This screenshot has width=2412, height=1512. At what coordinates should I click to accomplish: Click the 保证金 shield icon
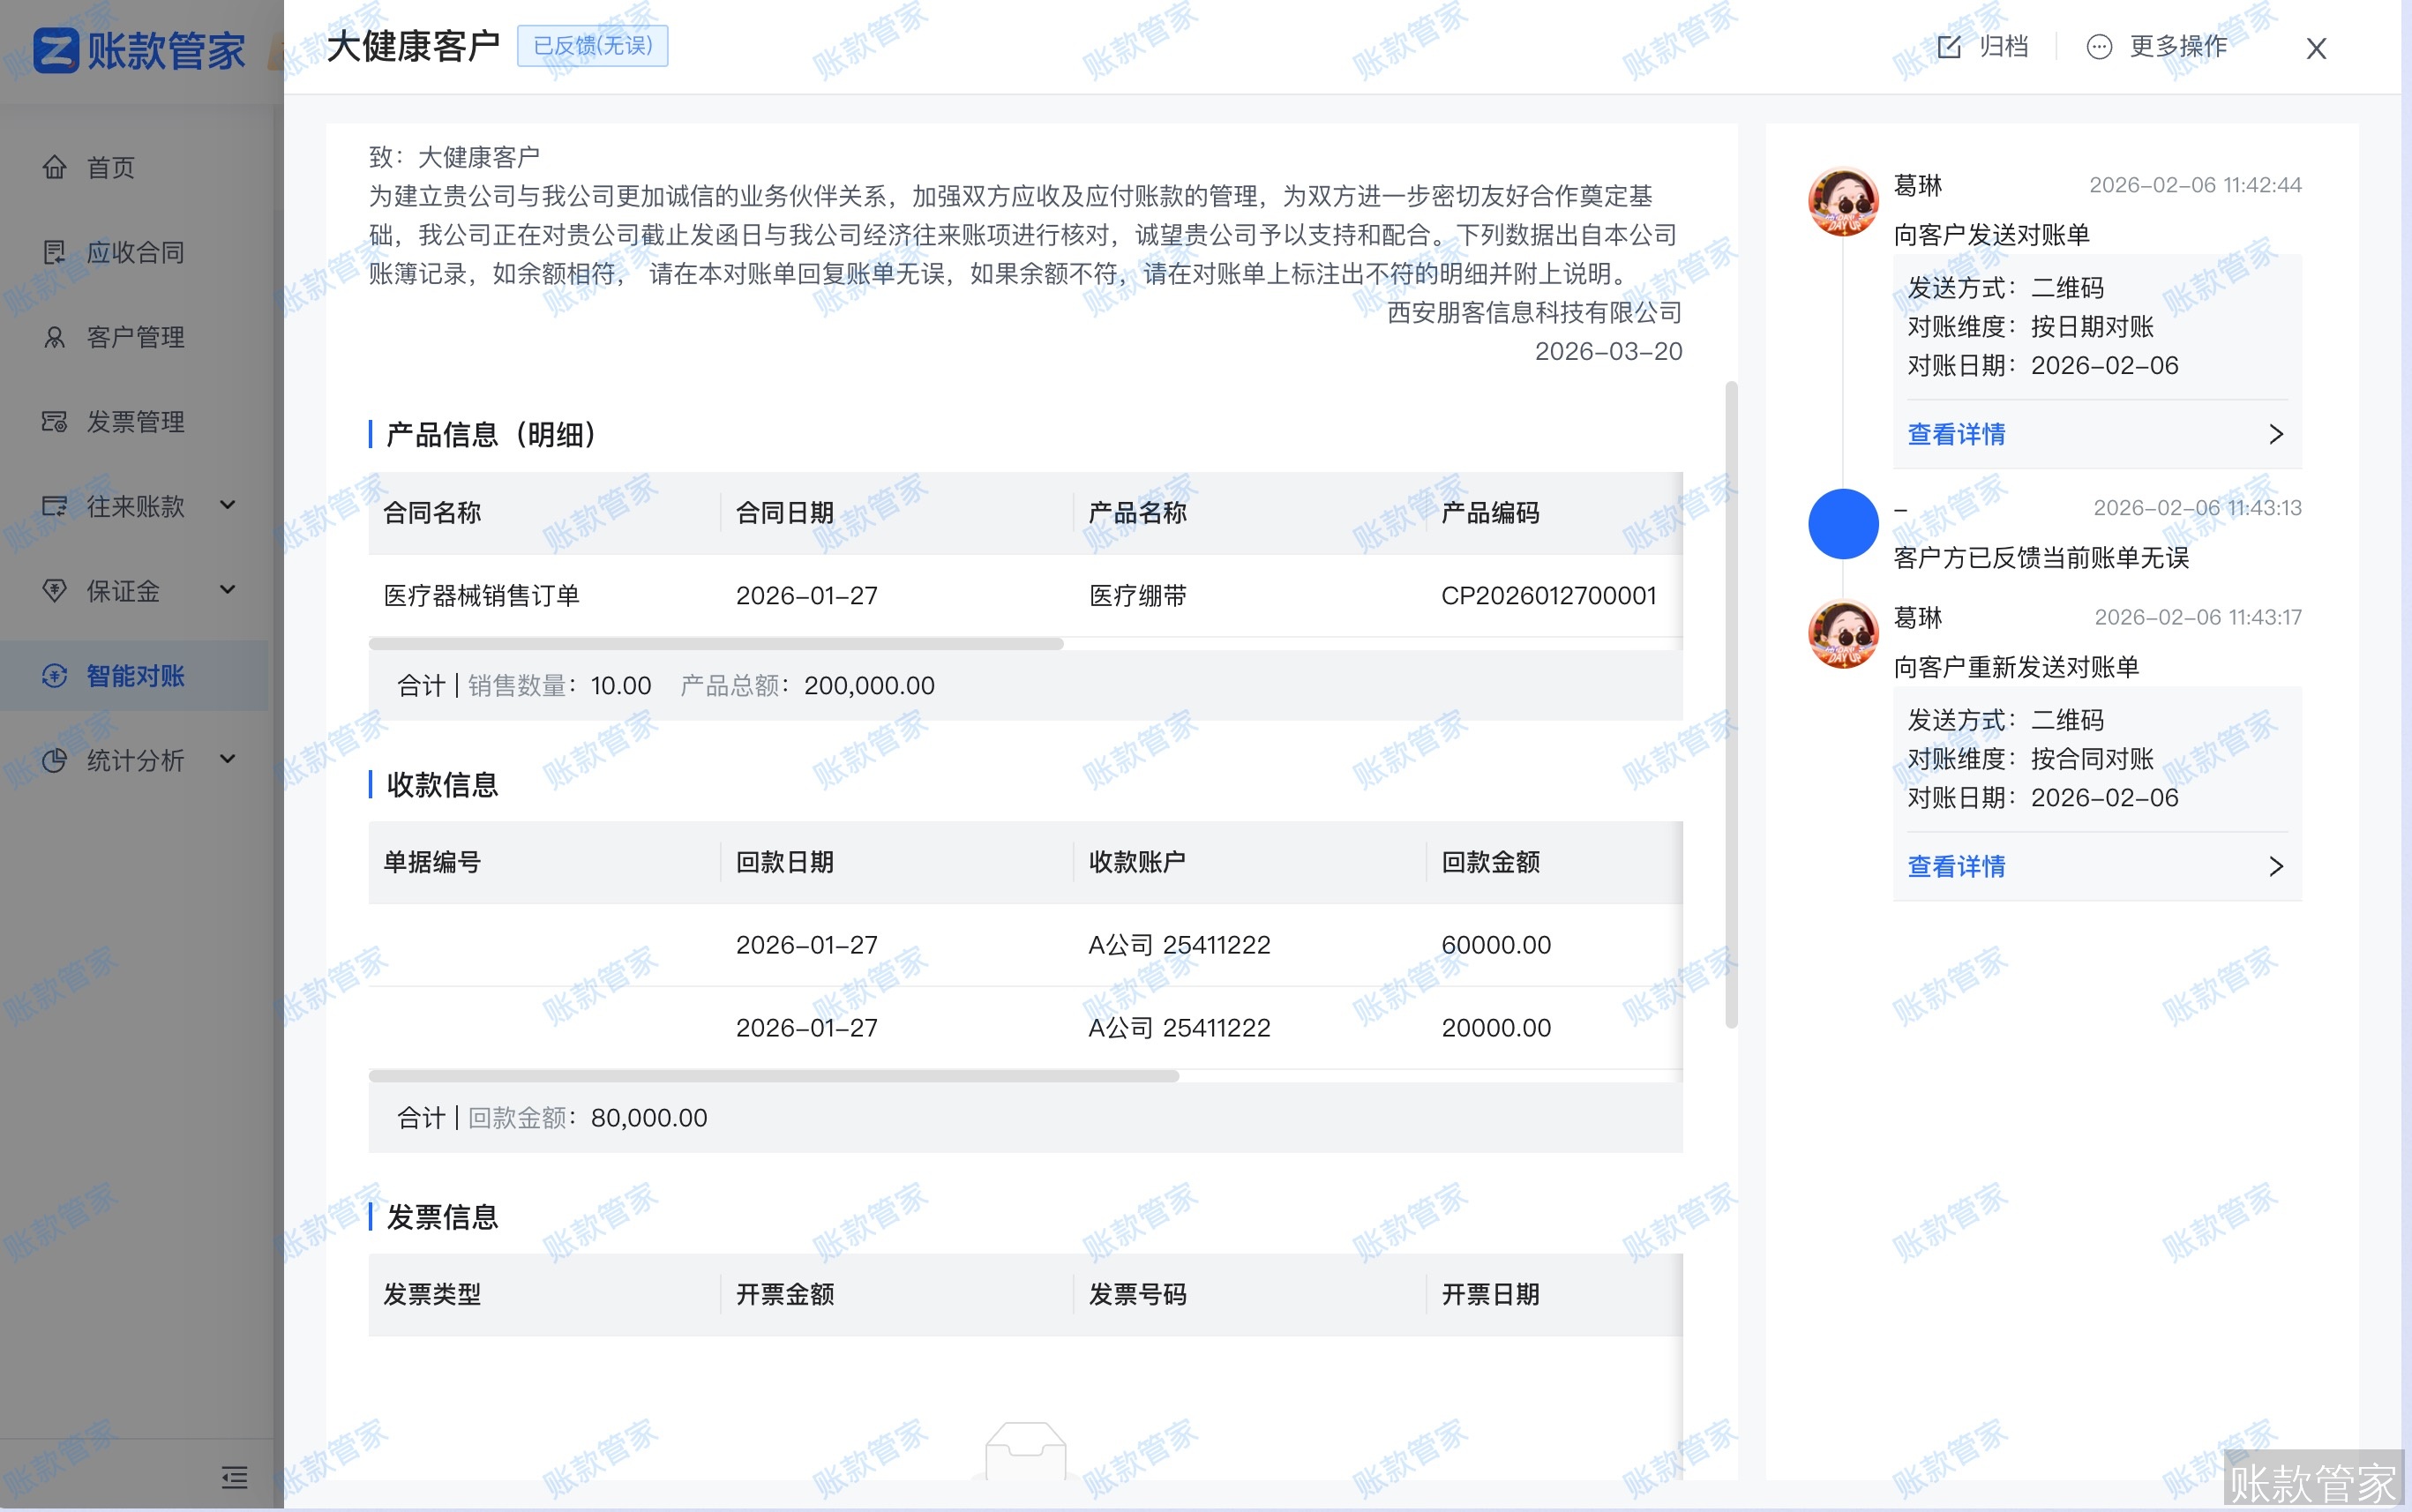click(x=55, y=591)
